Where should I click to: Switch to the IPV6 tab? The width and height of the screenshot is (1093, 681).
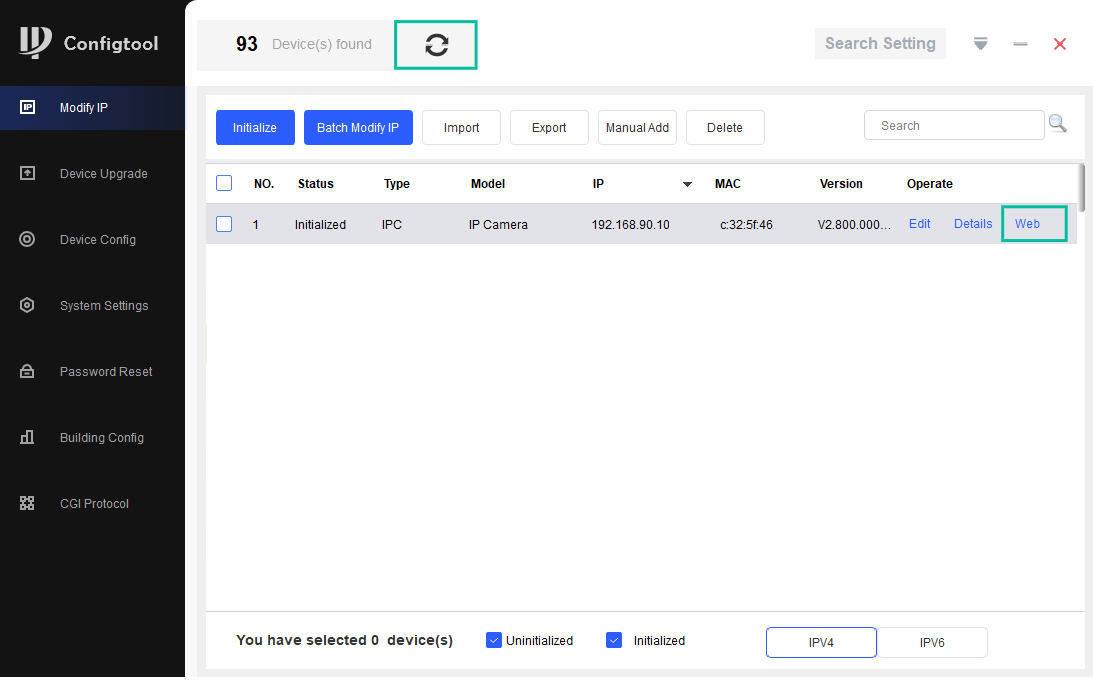pos(931,642)
